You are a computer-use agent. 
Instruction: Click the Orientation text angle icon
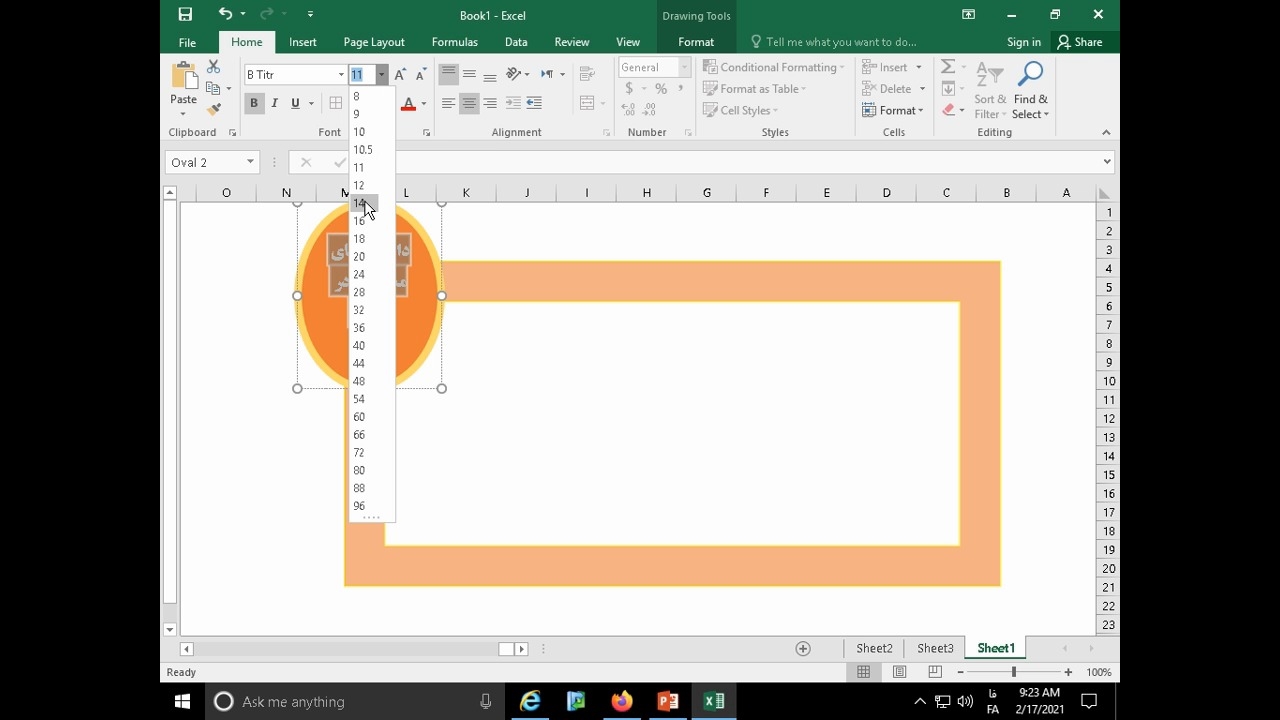tap(513, 74)
